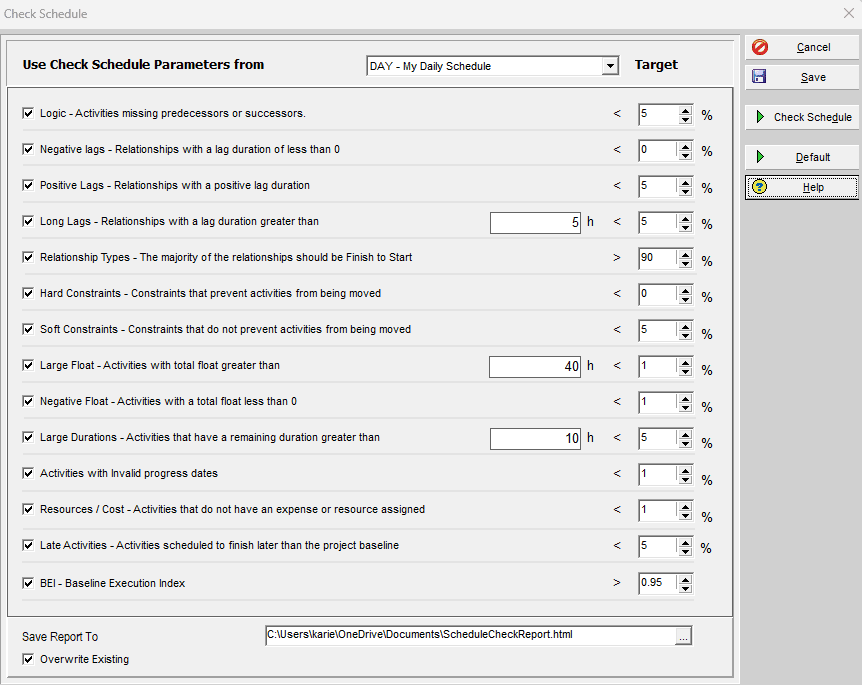
Task: Toggle the Hard Constraints checkbox
Action: 28,293
